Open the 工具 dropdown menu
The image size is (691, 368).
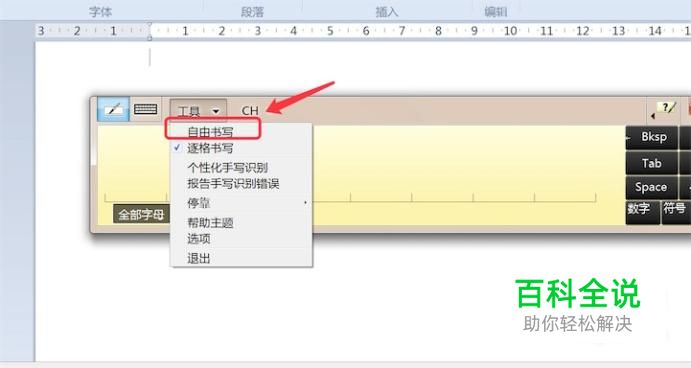[x=198, y=111]
